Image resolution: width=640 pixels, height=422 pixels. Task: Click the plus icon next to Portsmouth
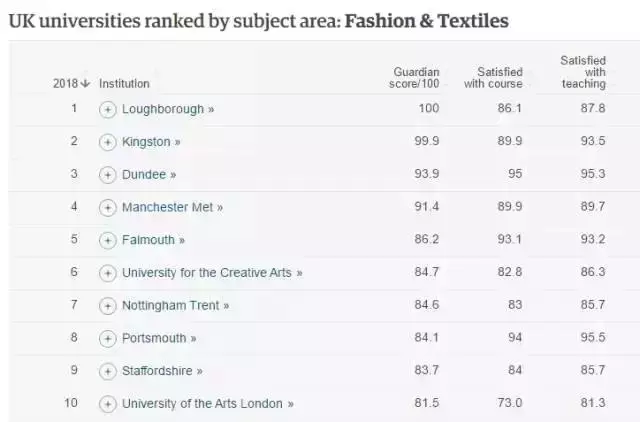click(107, 338)
